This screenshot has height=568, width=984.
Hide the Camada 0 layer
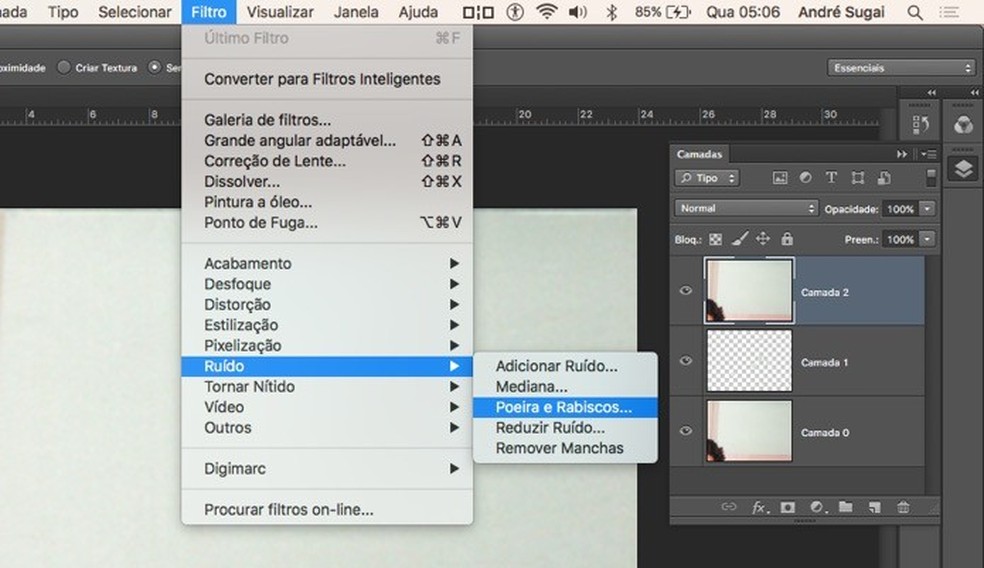click(685, 431)
